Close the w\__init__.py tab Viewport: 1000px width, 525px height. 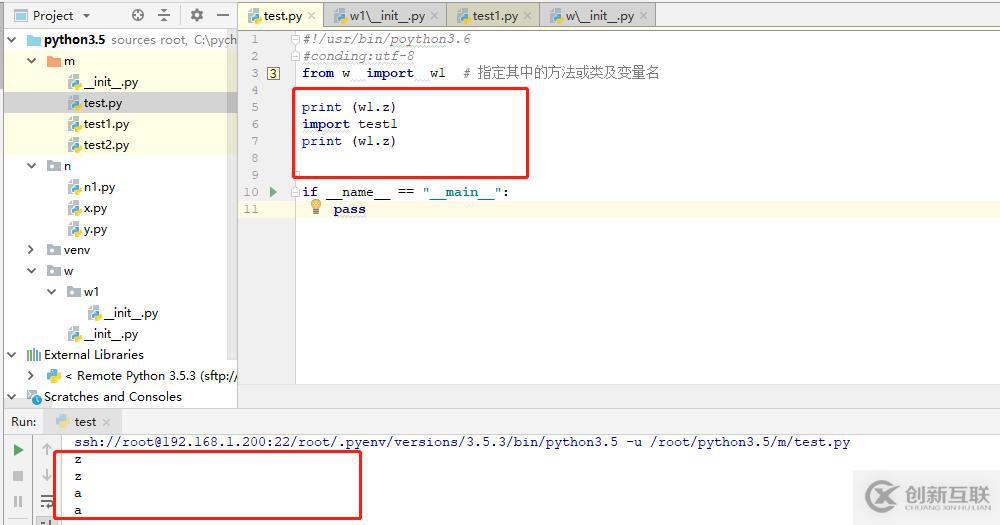(643, 16)
